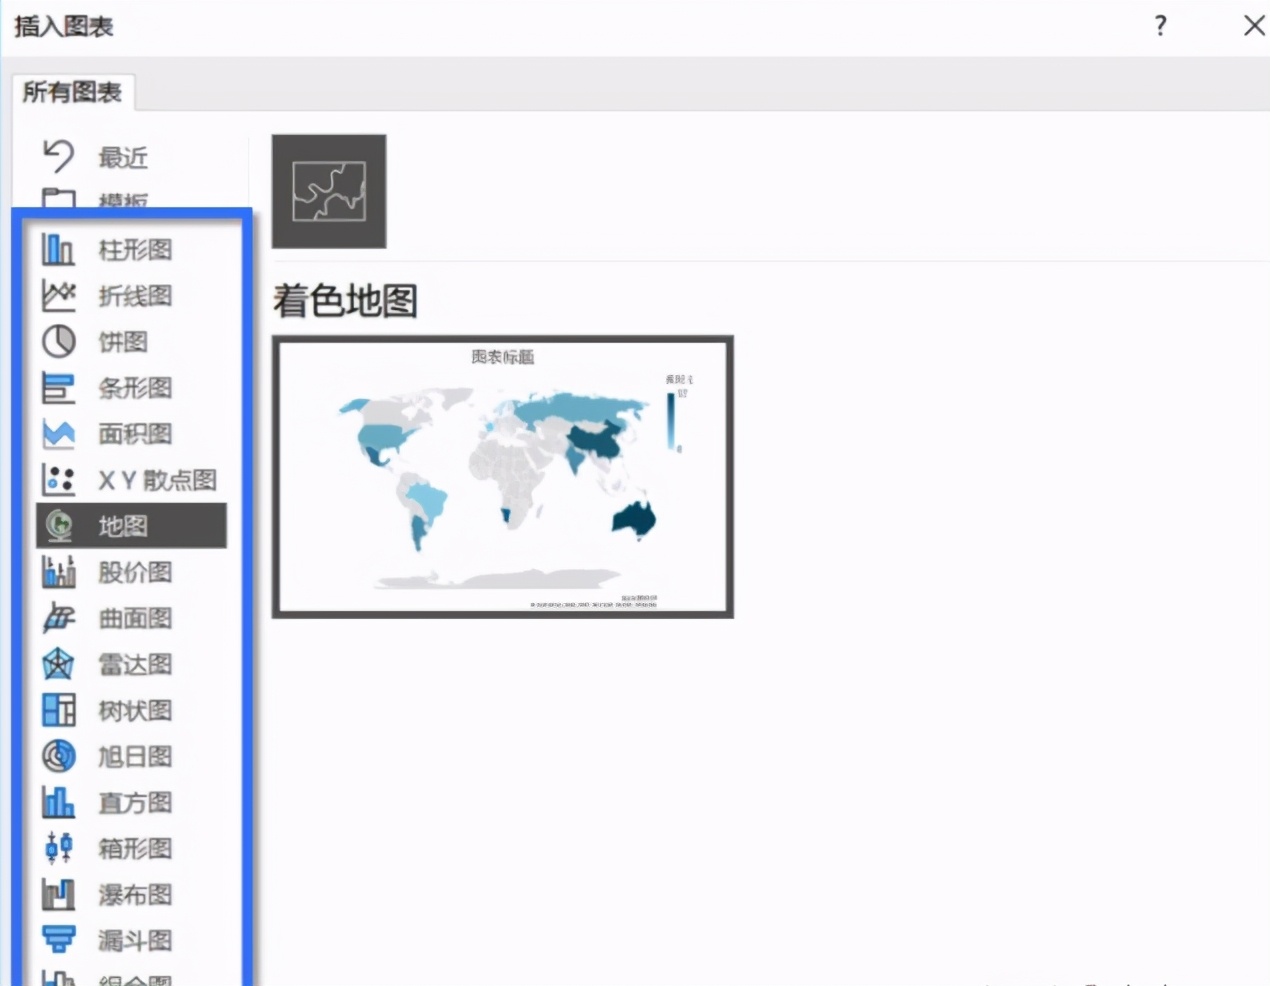Screen dimensions: 1270x986
Task: Click the world map chart preview
Action: 502,477
